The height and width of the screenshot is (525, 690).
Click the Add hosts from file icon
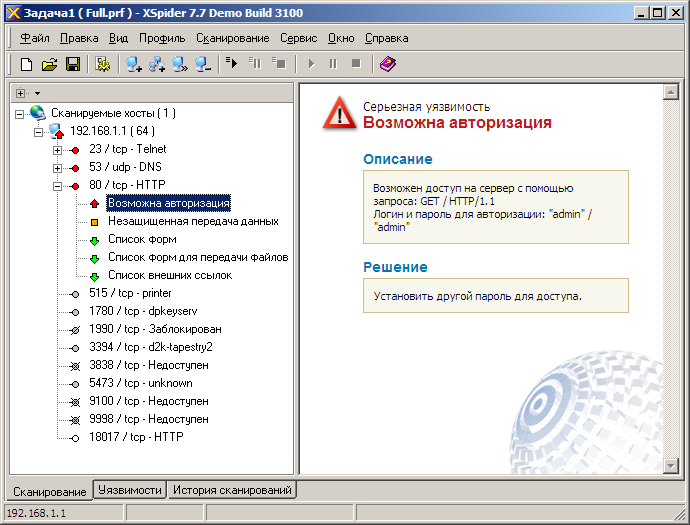click(x=180, y=64)
